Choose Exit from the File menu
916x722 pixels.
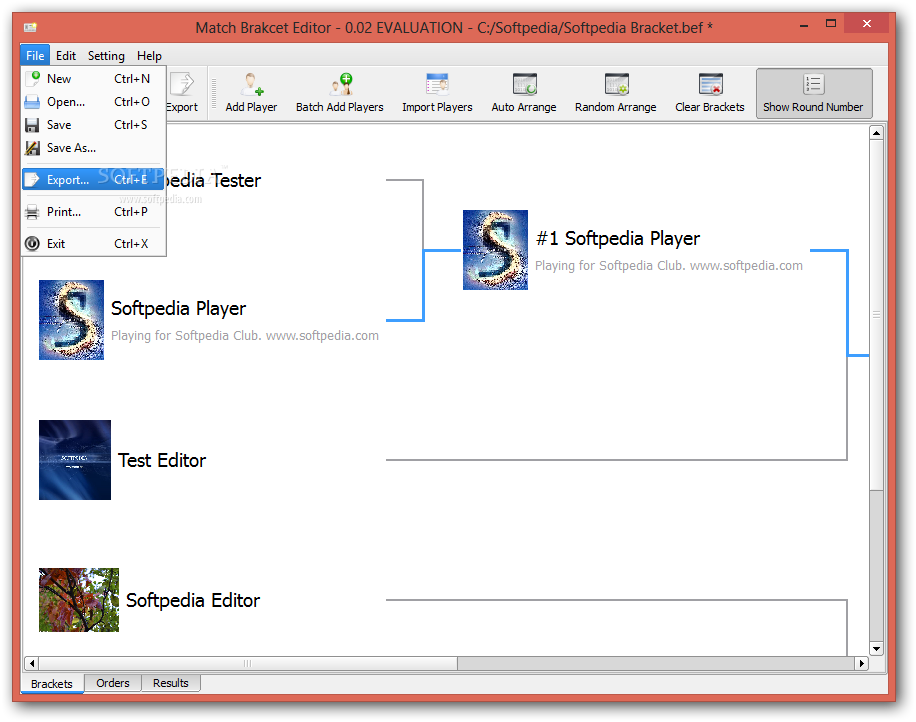click(x=93, y=244)
